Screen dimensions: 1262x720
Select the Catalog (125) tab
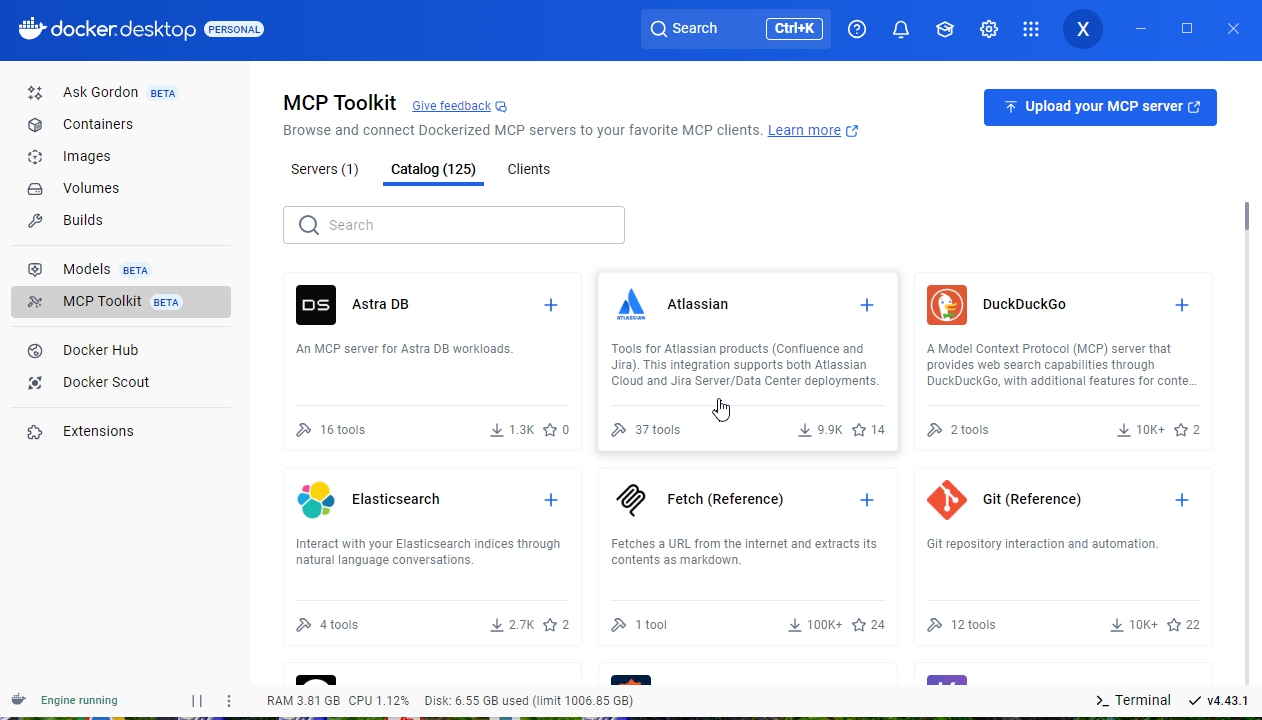[x=433, y=169]
